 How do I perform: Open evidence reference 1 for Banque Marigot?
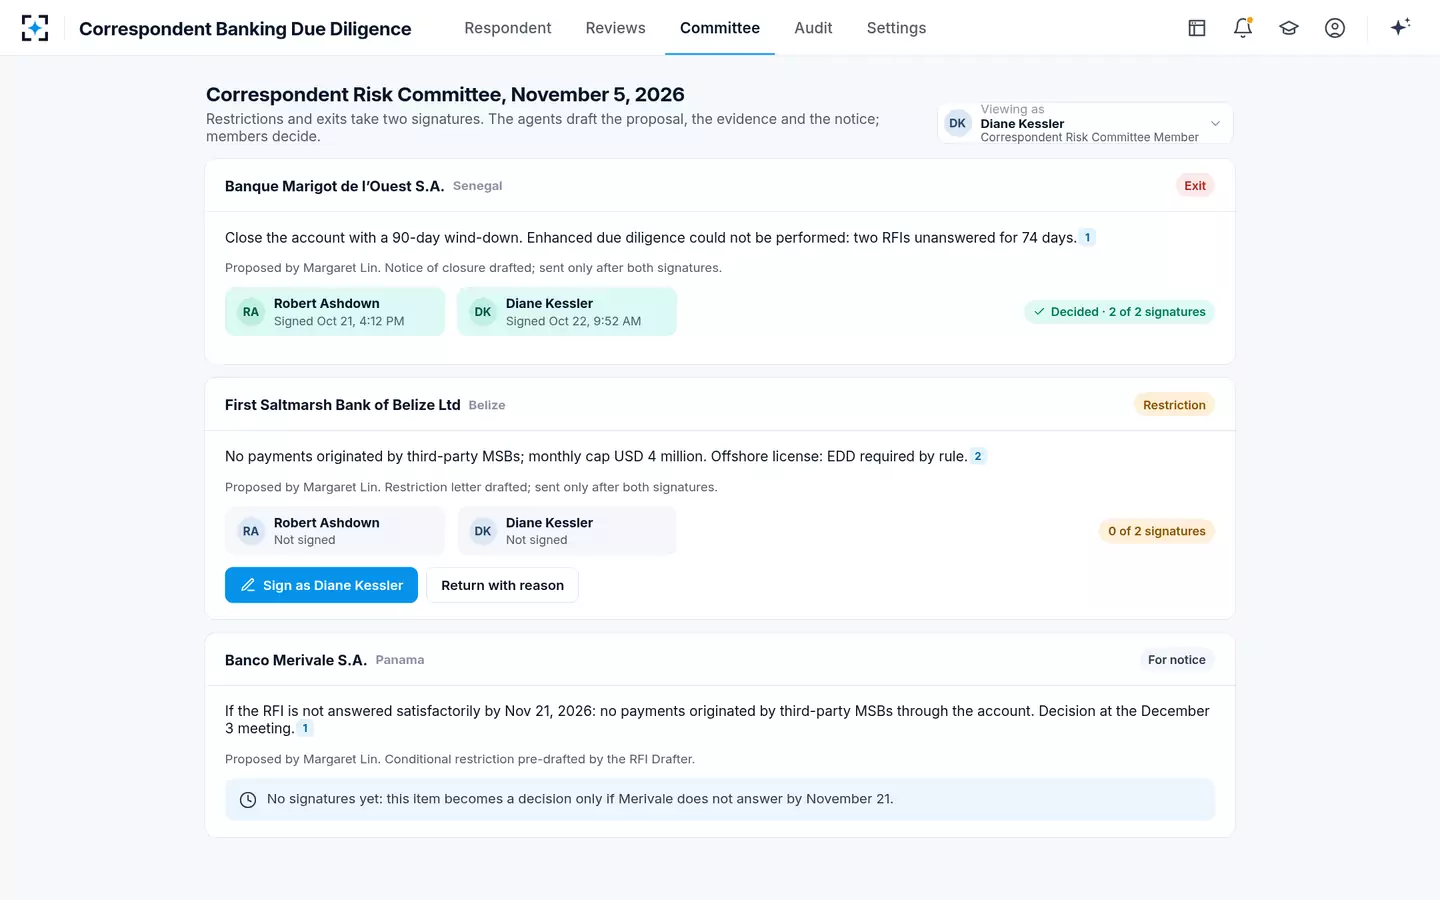coord(1088,238)
